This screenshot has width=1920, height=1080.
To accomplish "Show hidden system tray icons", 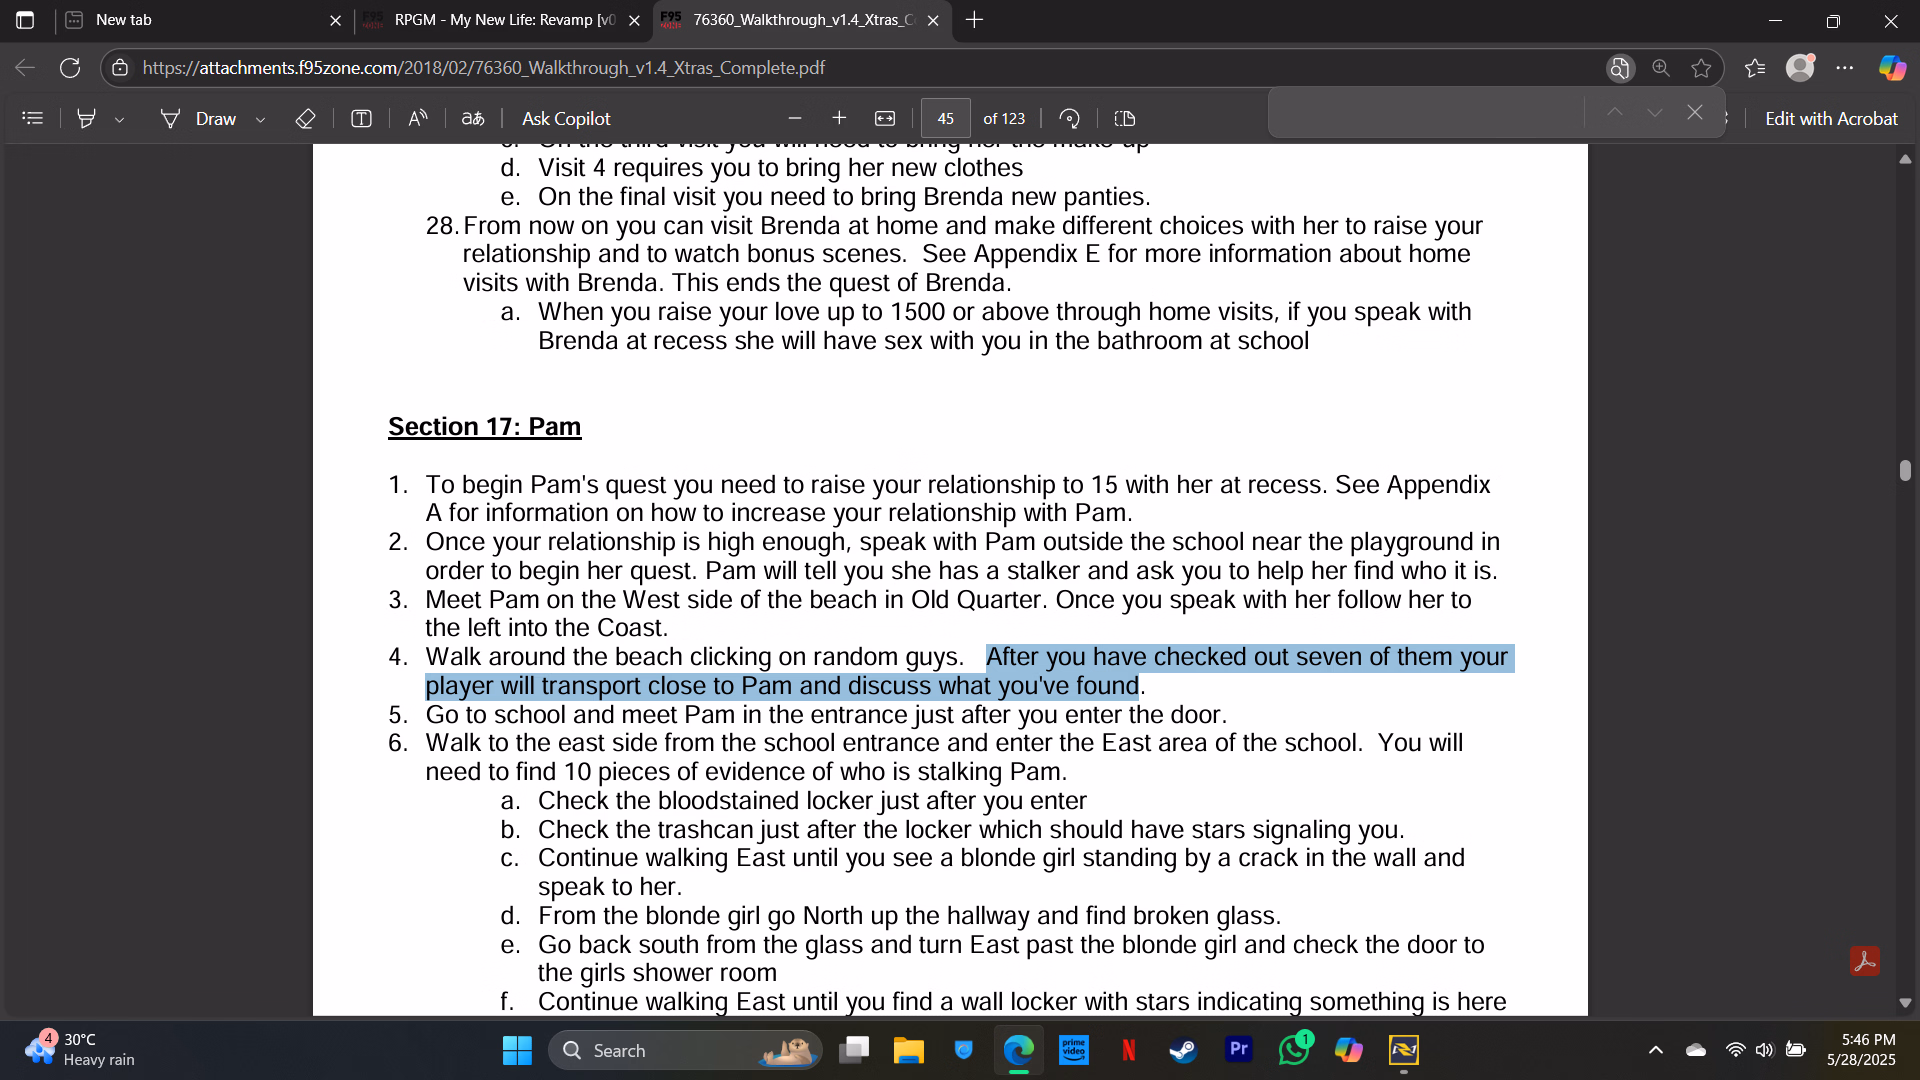I will point(1656,1050).
